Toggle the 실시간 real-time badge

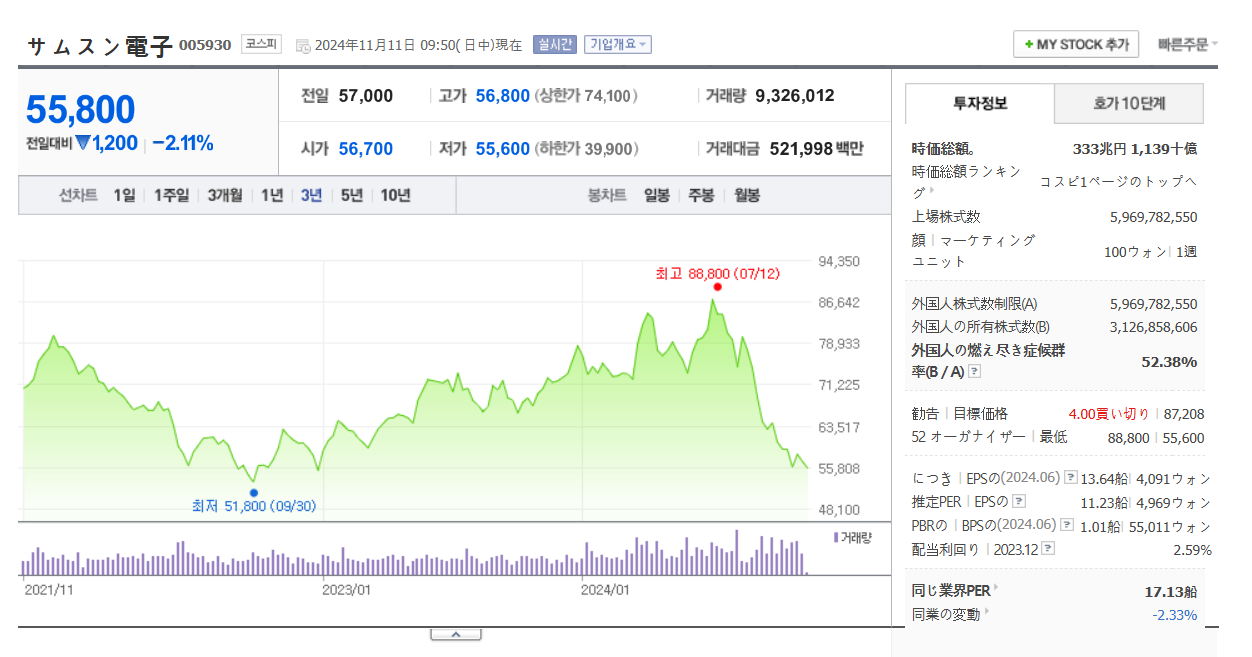coord(555,45)
